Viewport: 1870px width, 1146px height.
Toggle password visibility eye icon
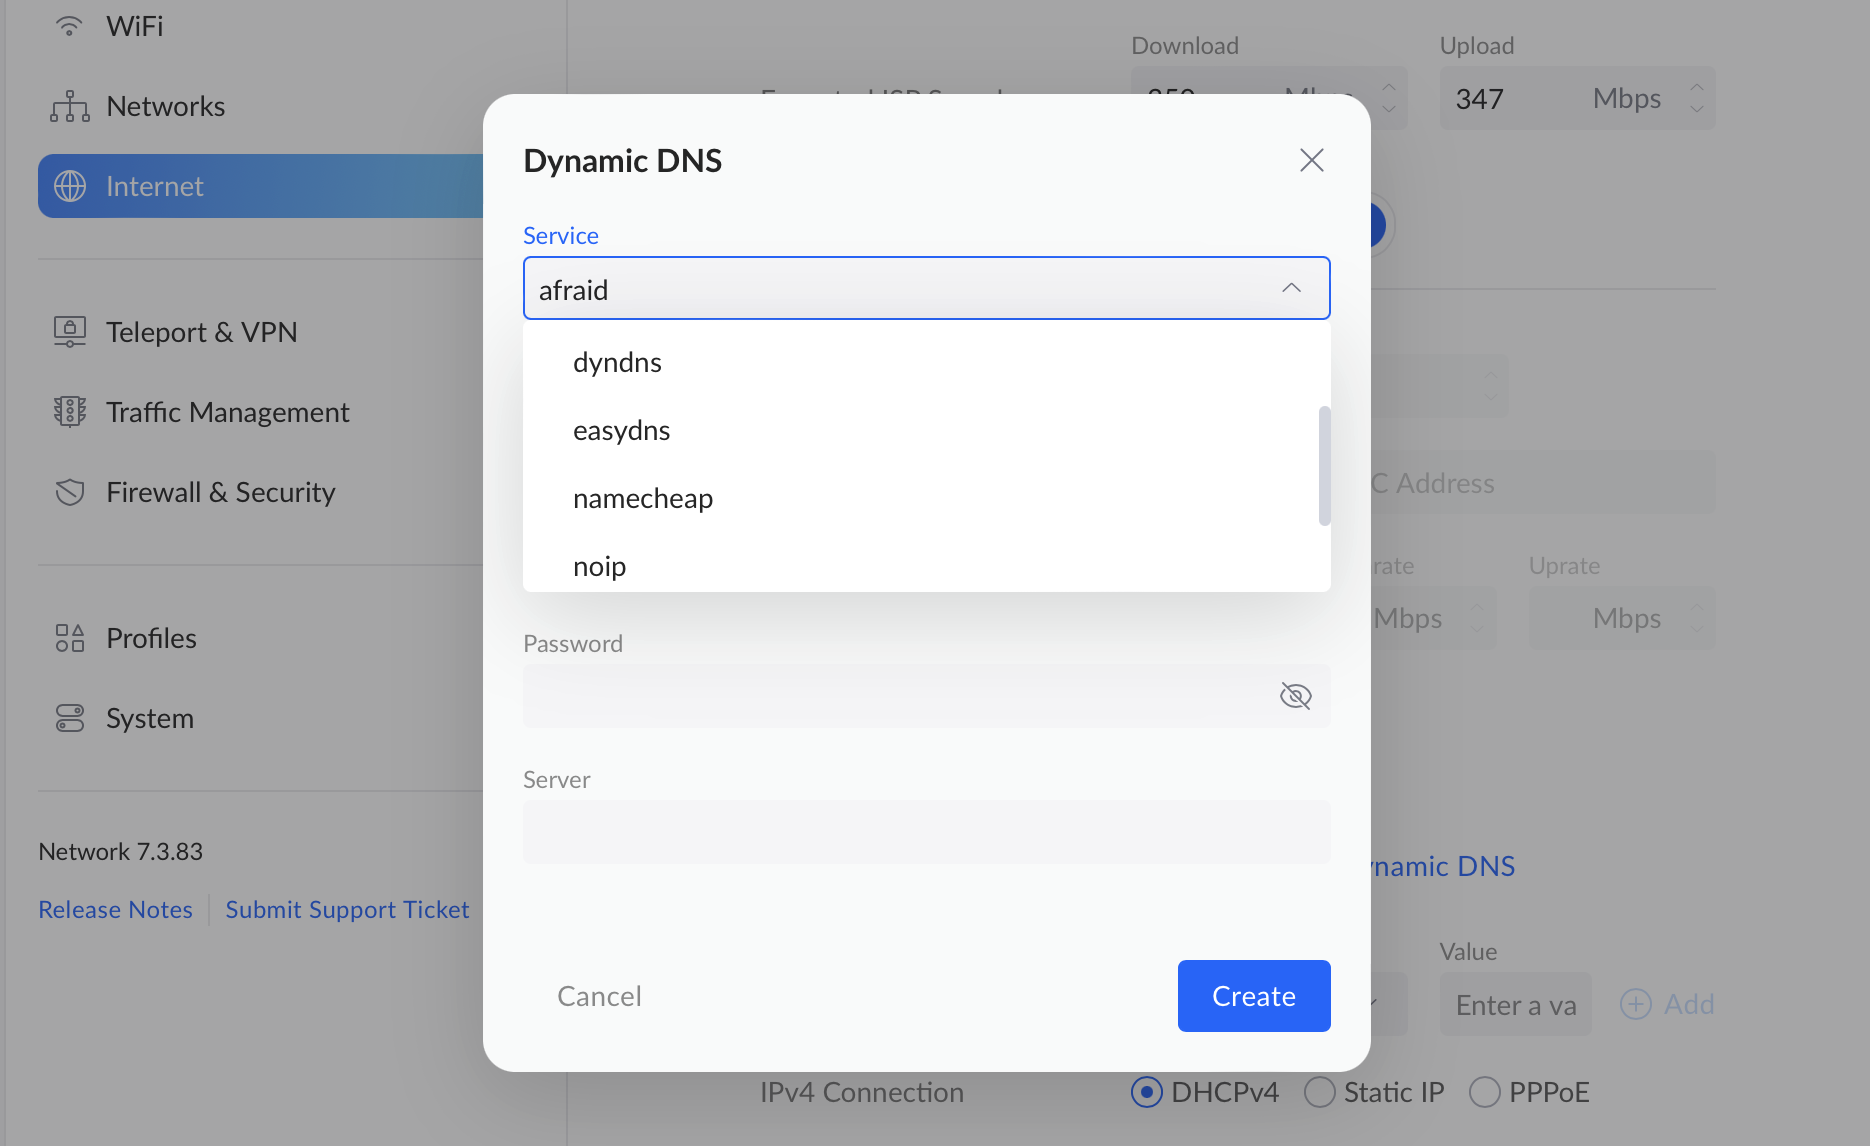pos(1295,696)
